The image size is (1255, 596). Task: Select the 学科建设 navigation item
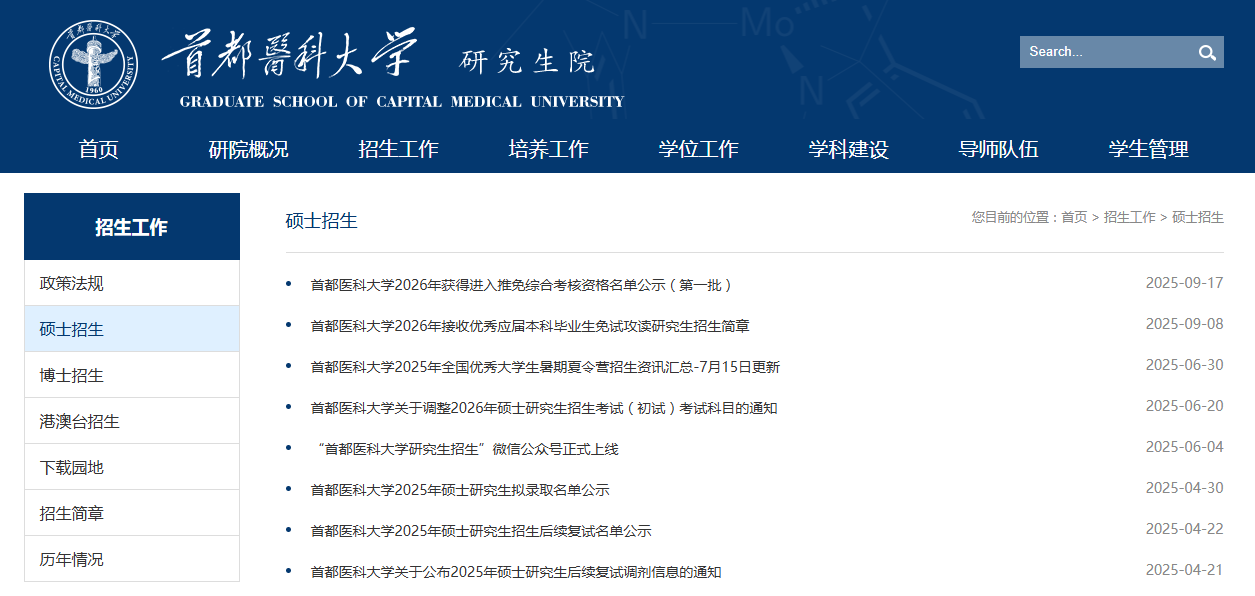[x=848, y=149]
